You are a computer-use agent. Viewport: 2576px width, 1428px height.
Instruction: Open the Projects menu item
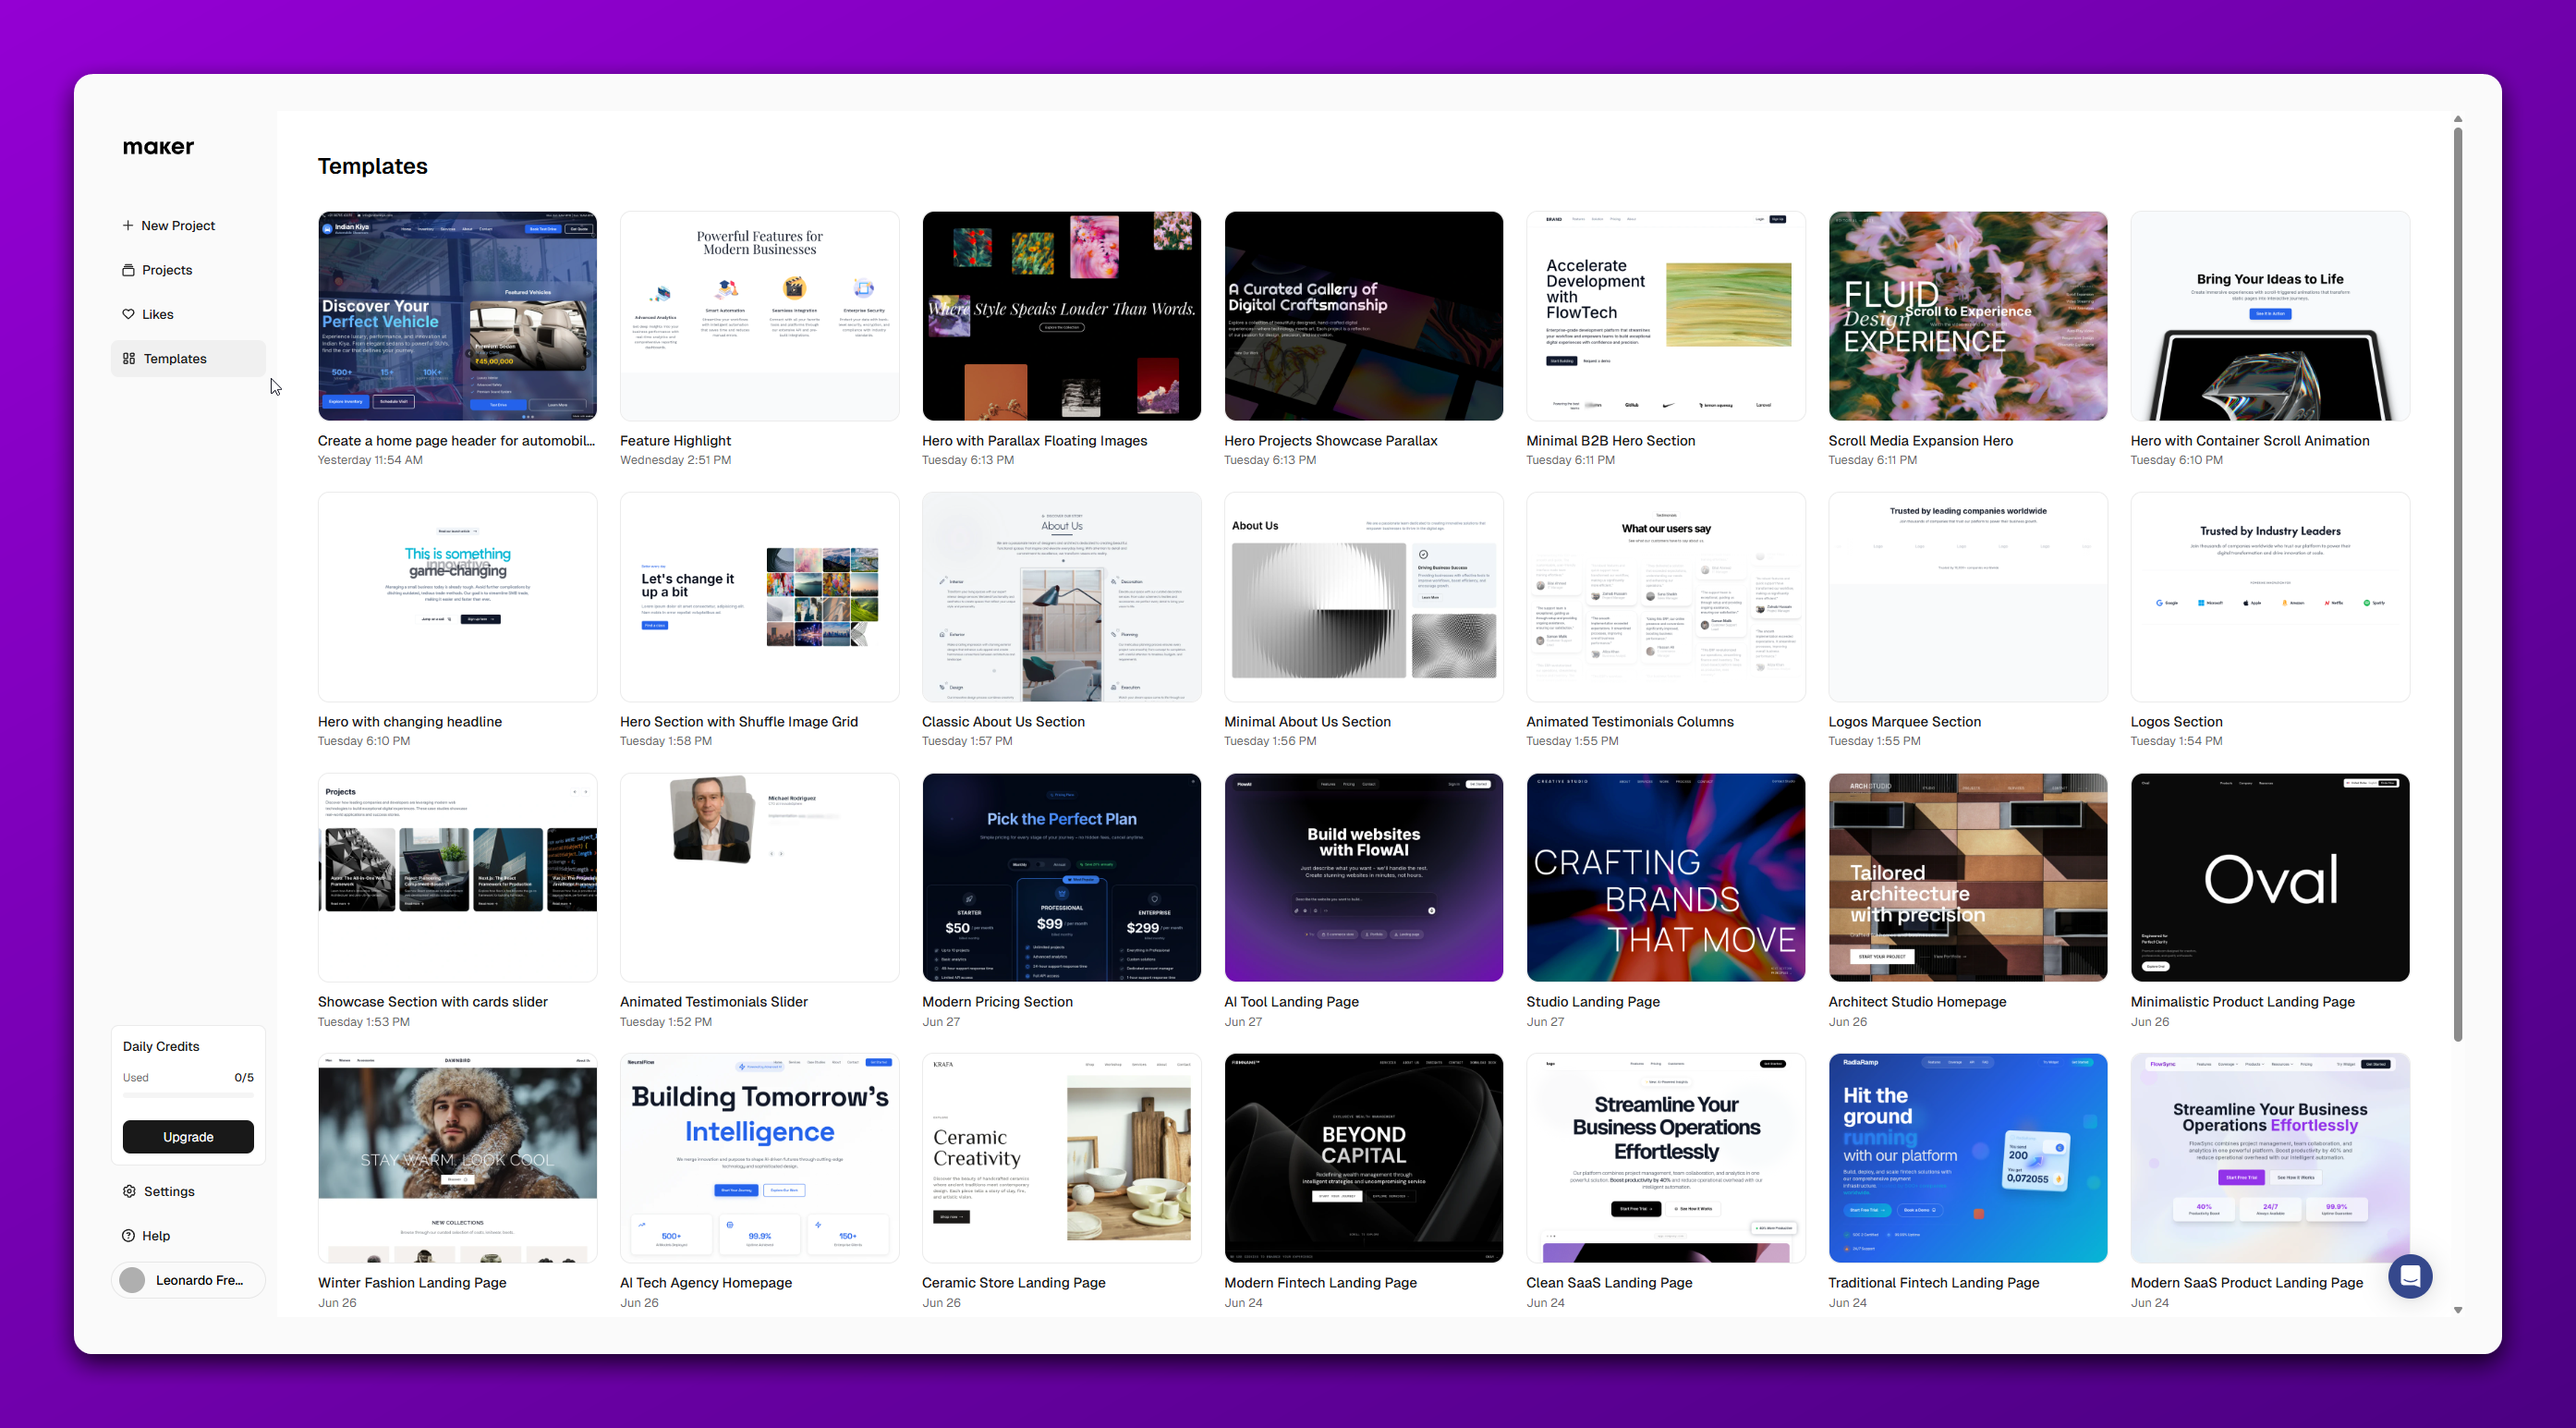(x=167, y=270)
